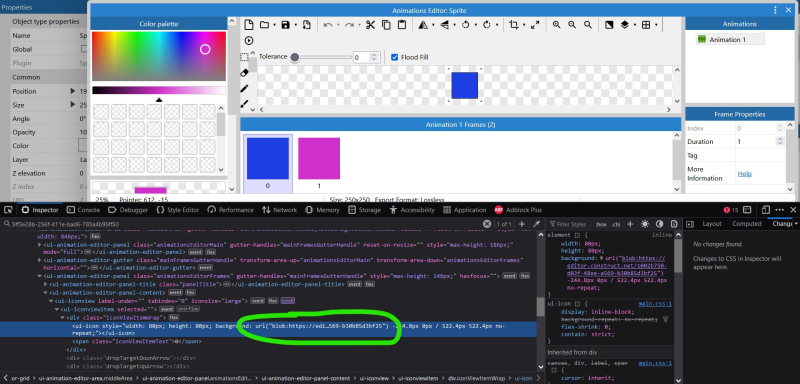The image size is (800, 384).
Task: Open the dropdown arrow next to Save
Action: (x=295, y=25)
